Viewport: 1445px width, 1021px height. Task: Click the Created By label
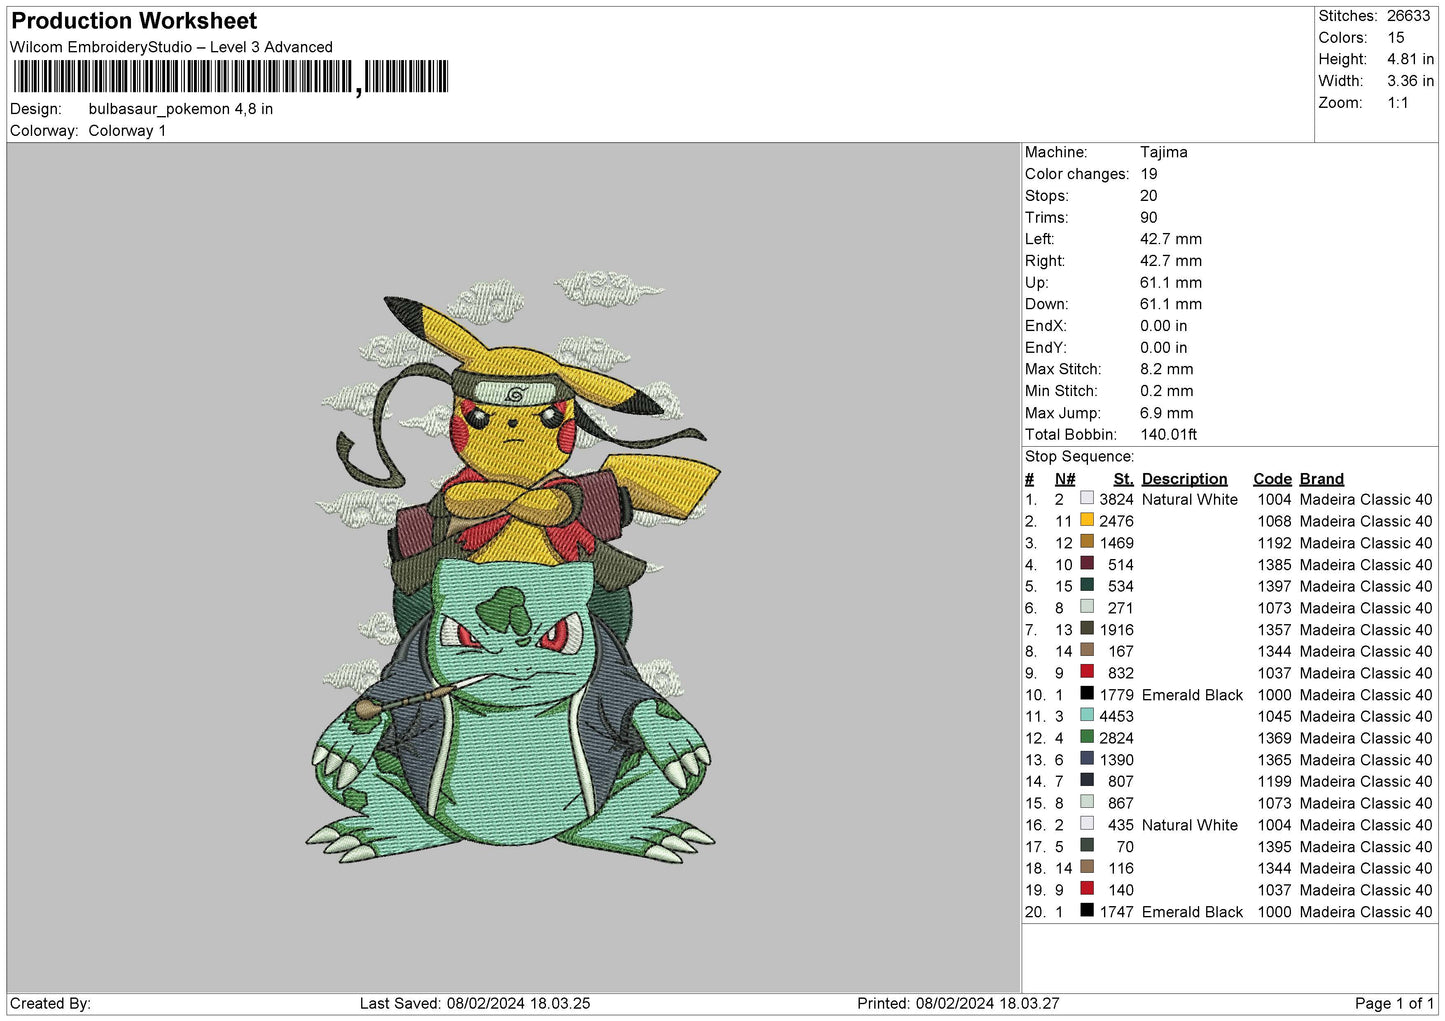pyautogui.click(x=50, y=1003)
